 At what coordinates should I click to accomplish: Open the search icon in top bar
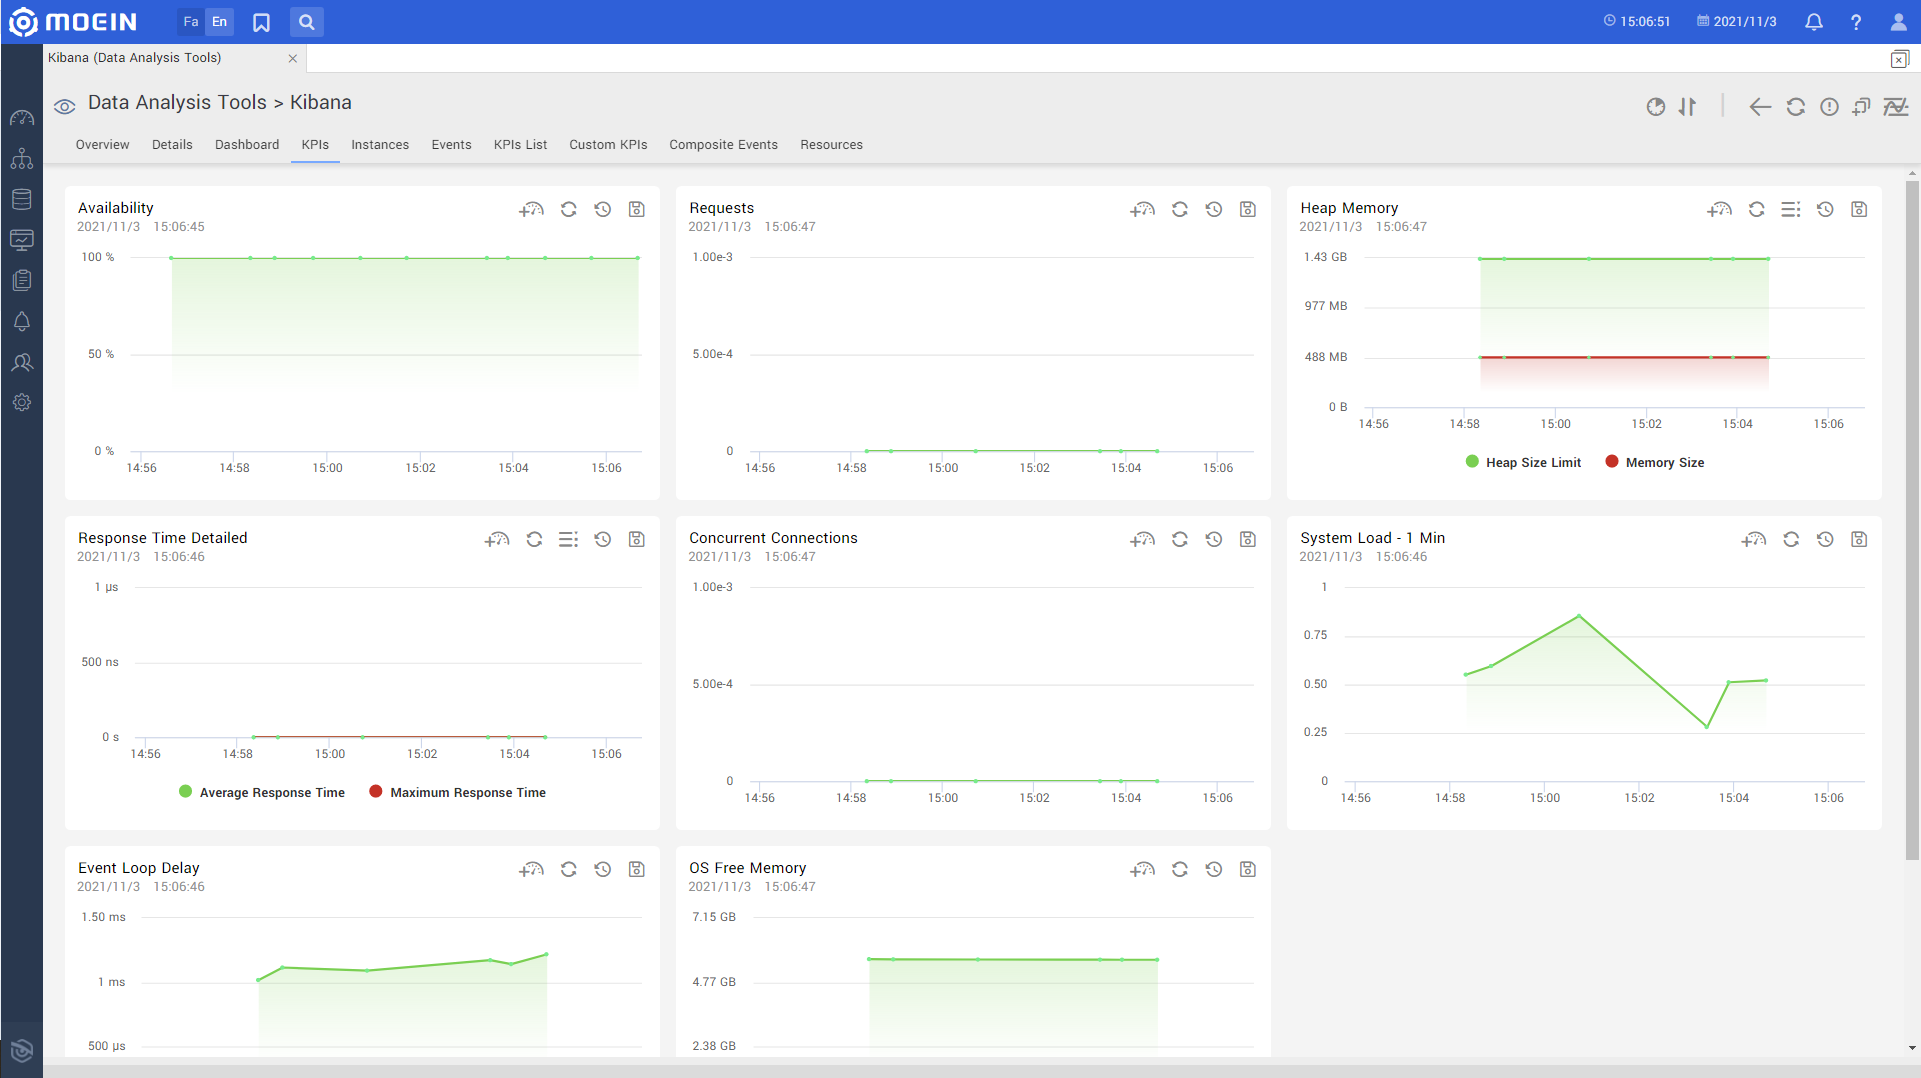tap(307, 22)
